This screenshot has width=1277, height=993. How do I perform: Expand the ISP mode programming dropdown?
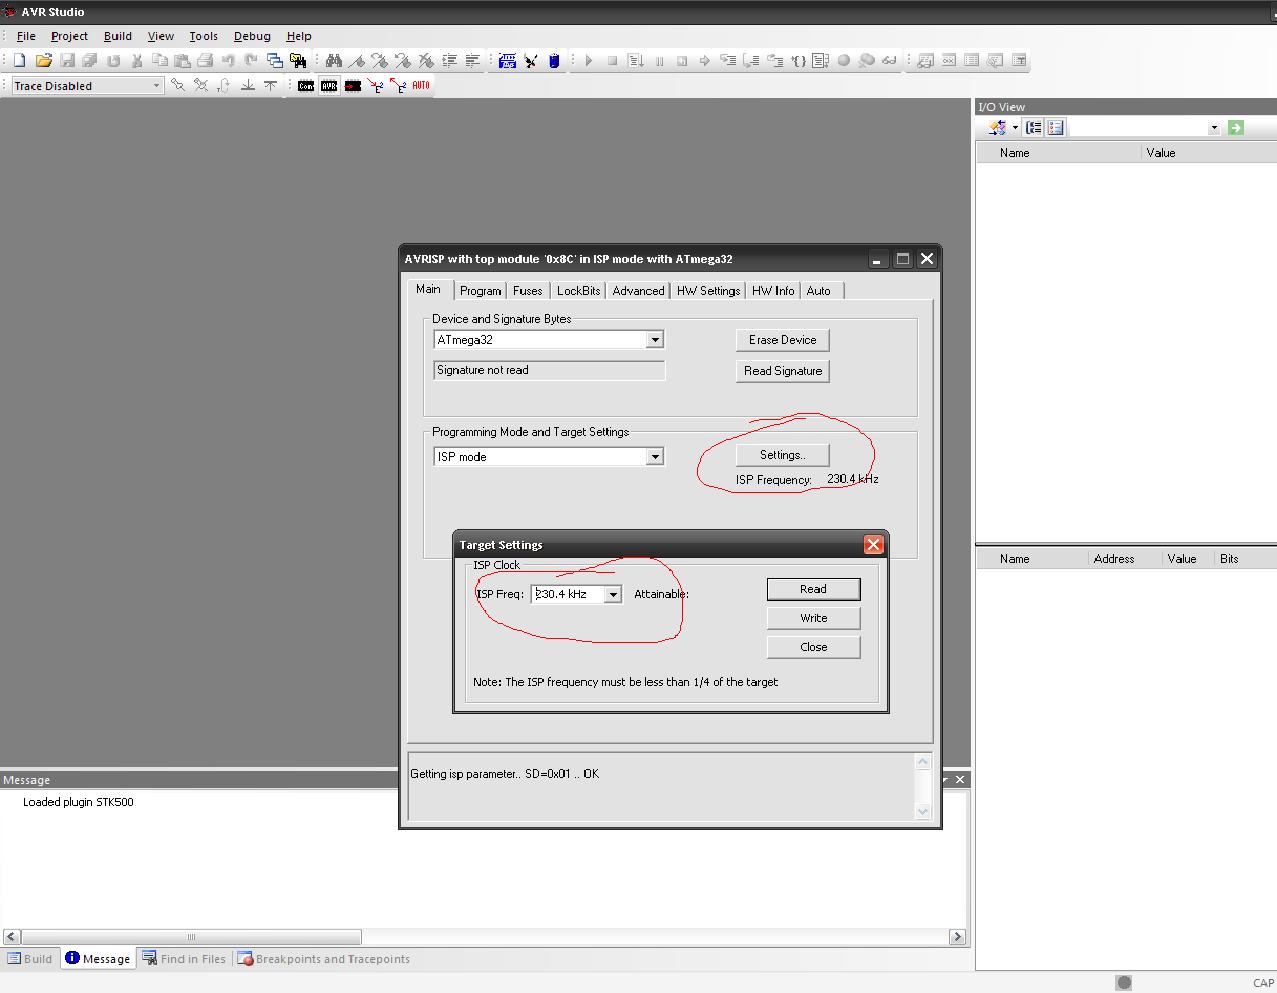tap(655, 457)
